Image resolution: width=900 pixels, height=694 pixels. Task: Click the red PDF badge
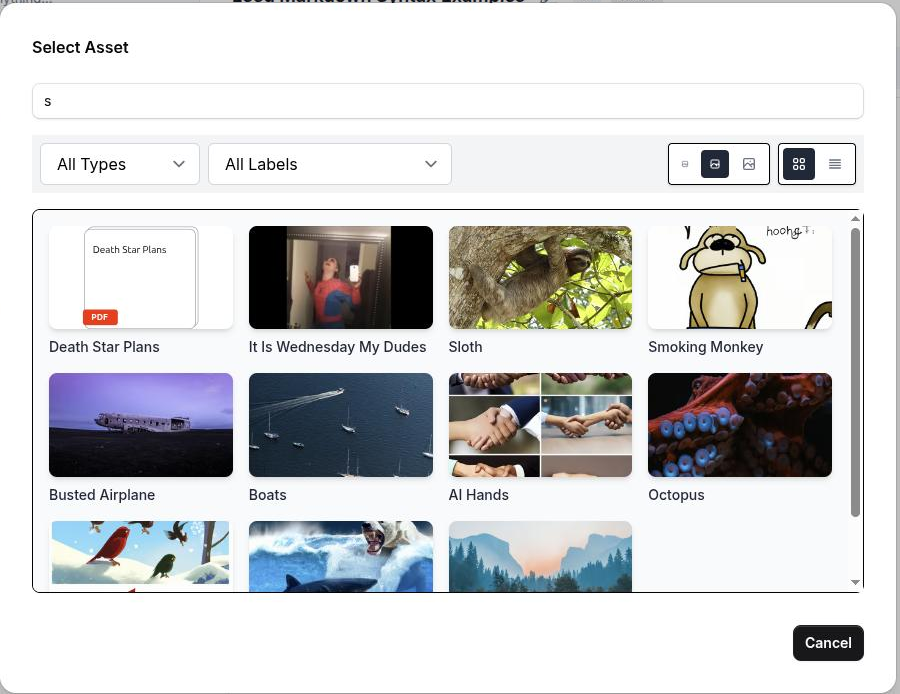[100, 317]
